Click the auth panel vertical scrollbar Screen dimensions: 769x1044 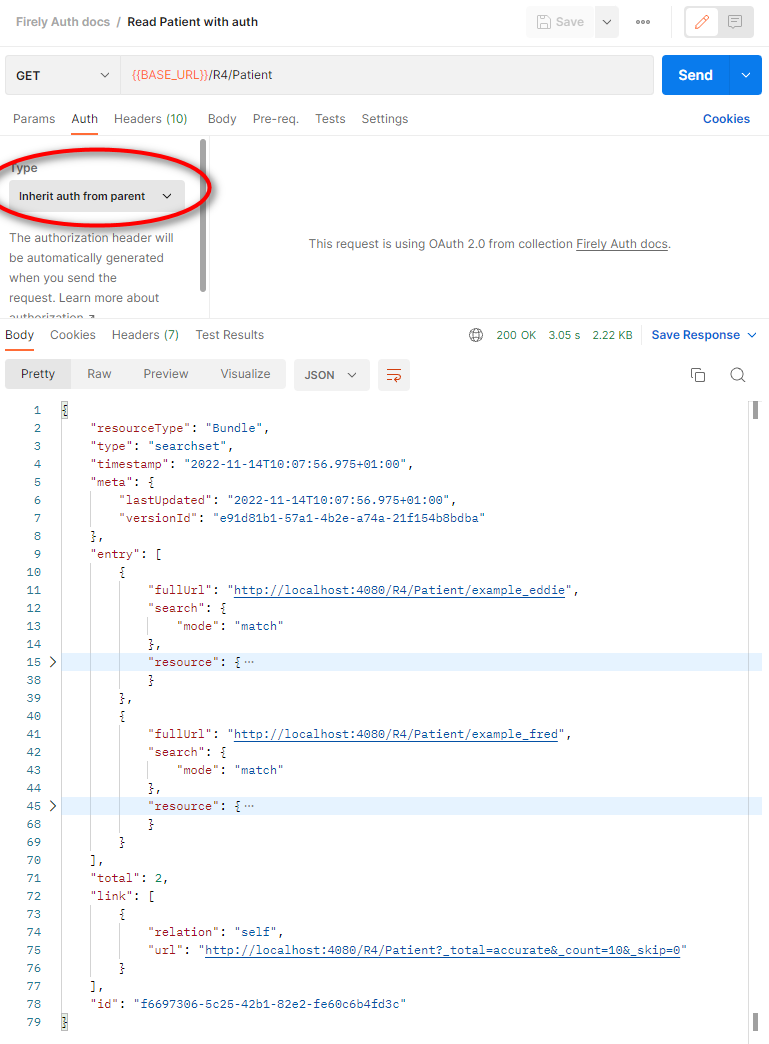click(x=203, y=215)
